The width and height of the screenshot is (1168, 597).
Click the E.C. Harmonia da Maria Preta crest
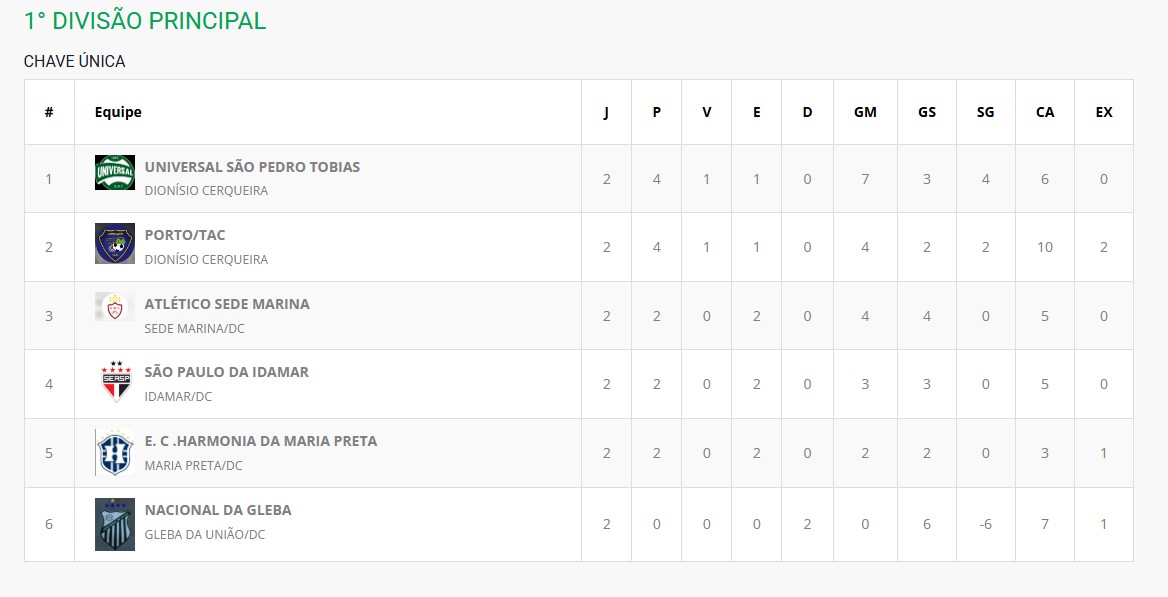(114, 452)
